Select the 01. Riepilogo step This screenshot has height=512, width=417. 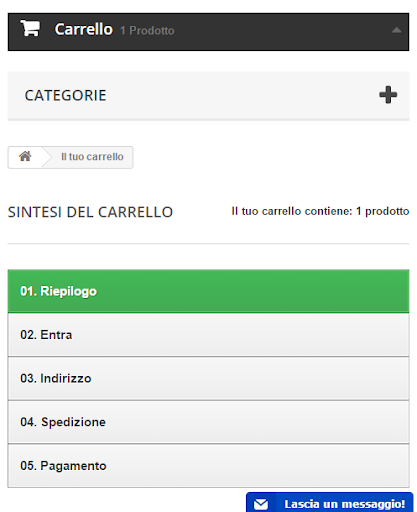point(208,291)
